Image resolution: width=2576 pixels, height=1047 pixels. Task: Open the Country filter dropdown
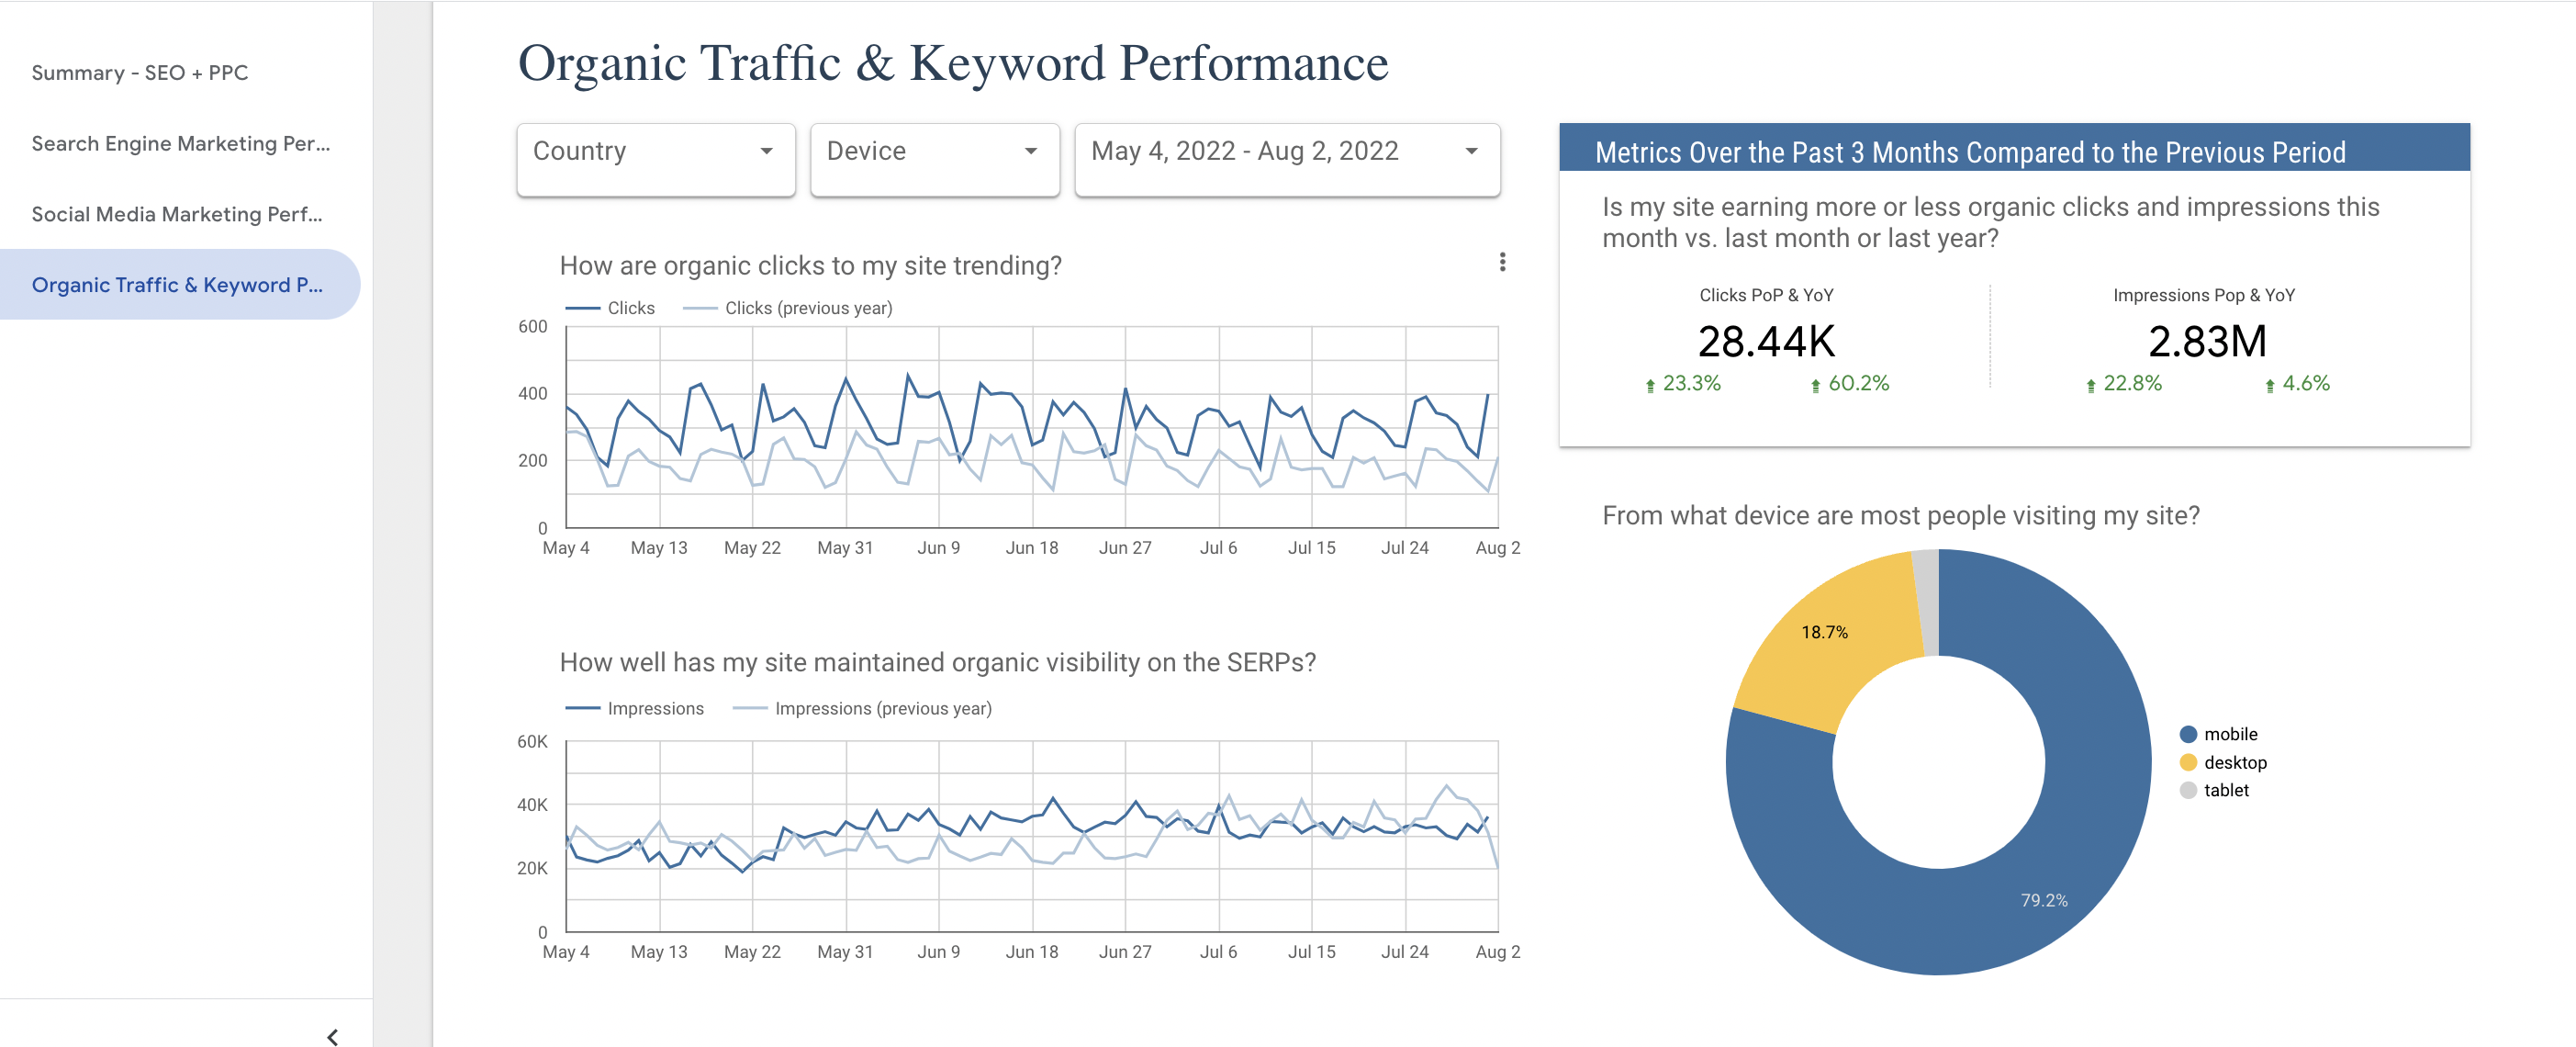tap(649, 152)
